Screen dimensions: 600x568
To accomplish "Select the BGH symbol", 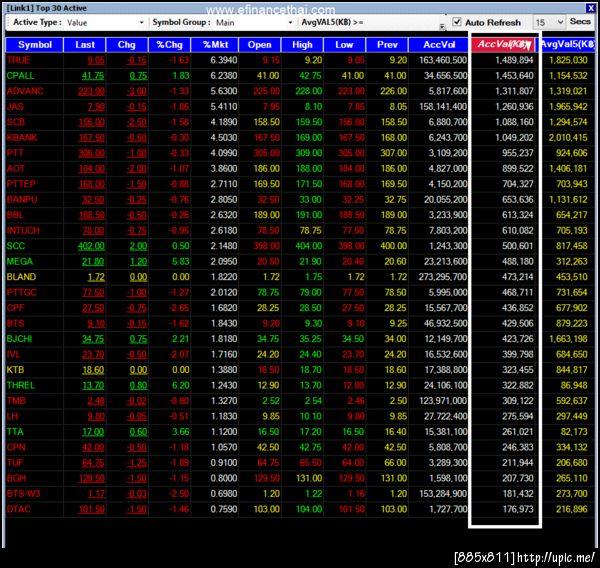I will [x=16, y=478].
